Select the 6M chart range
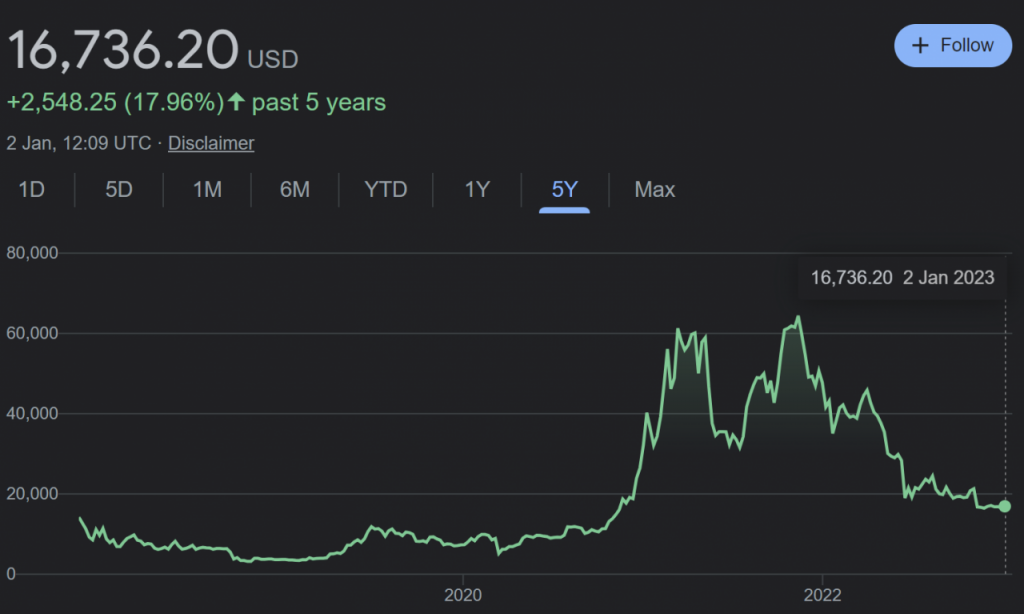1024x614 pixels. point(294,189)
